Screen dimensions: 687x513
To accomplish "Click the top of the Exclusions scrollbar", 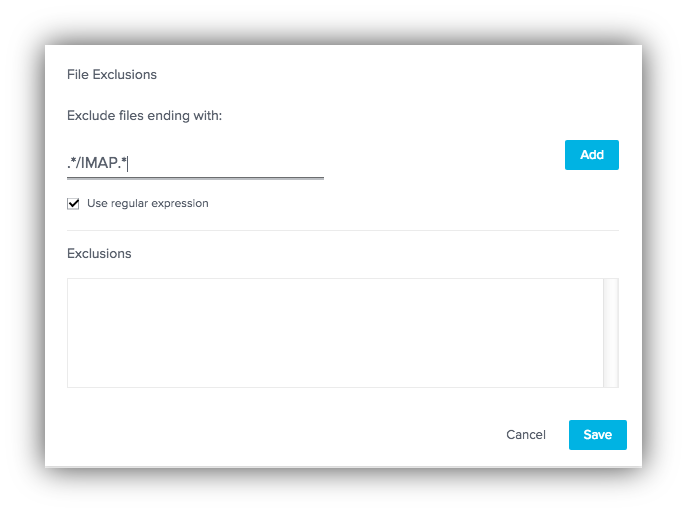I will 610,286.
